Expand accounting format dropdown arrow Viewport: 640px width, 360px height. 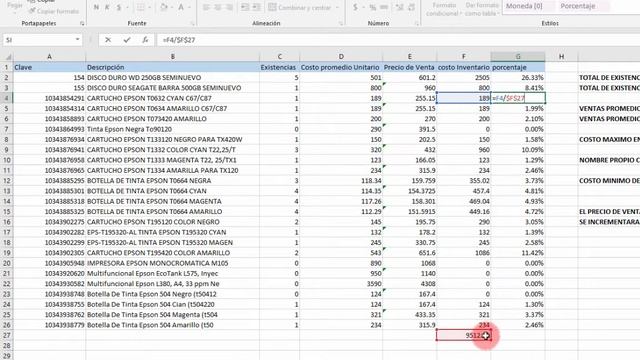coord(363,7)
